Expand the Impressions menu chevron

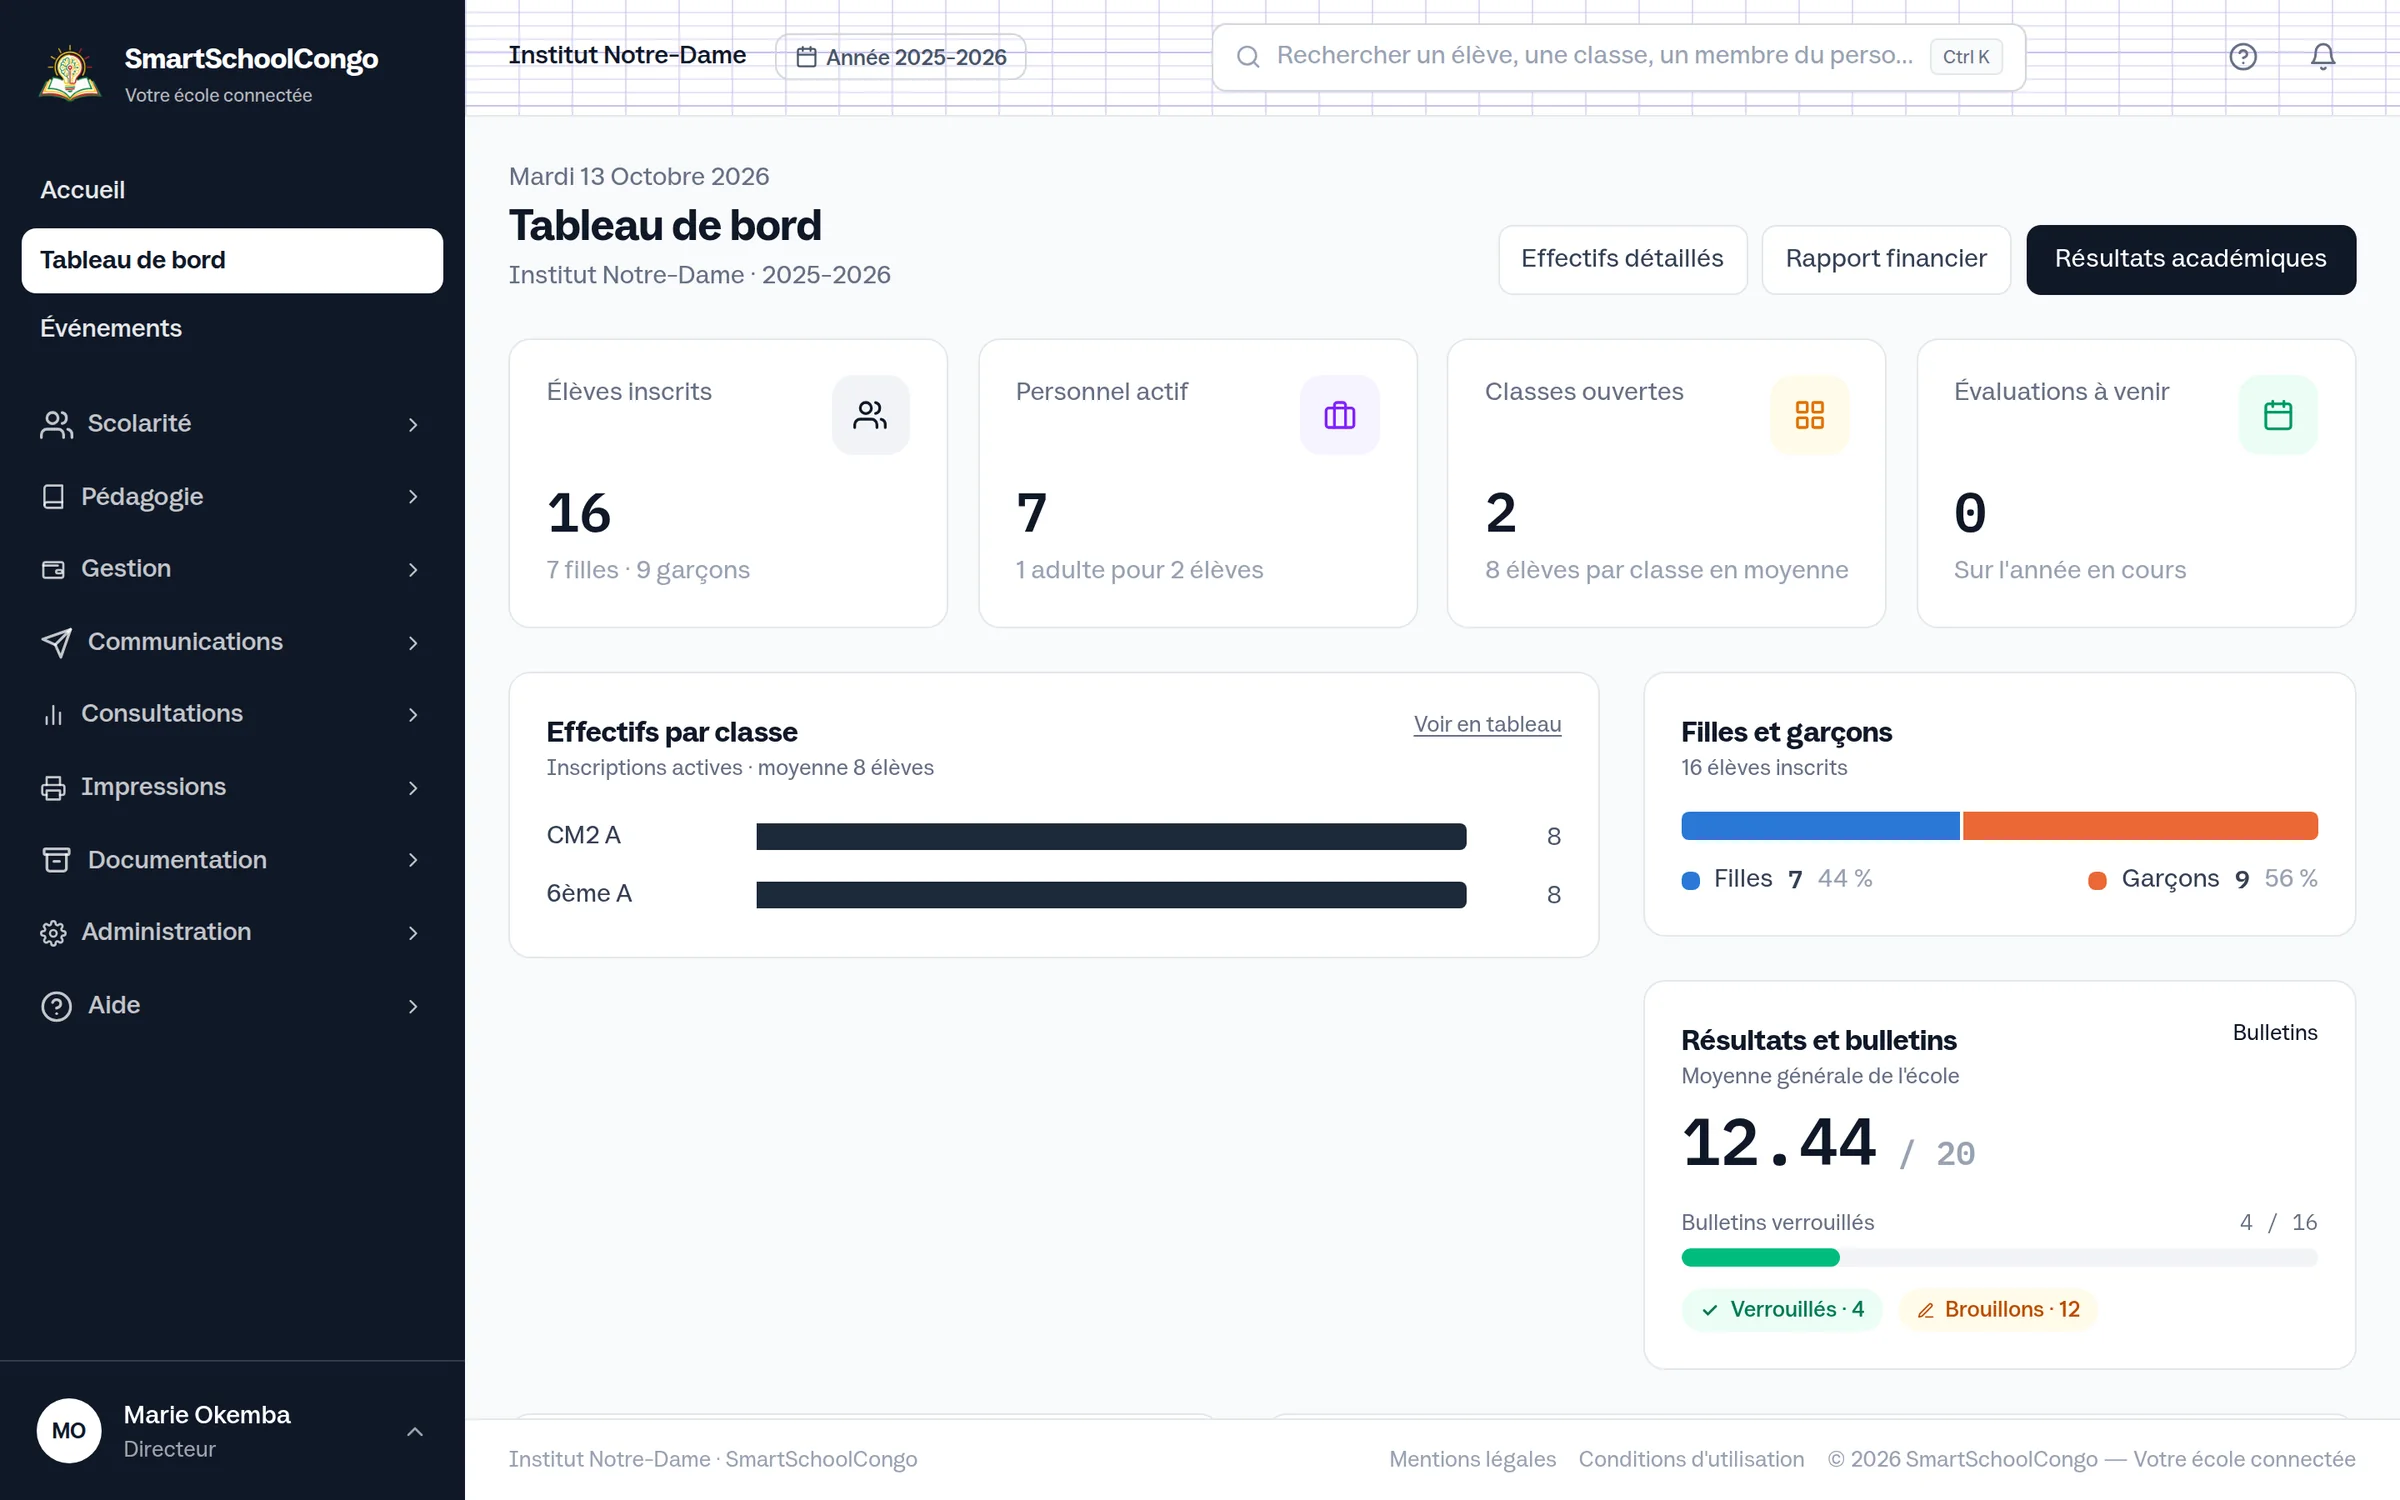click(413, 788)
